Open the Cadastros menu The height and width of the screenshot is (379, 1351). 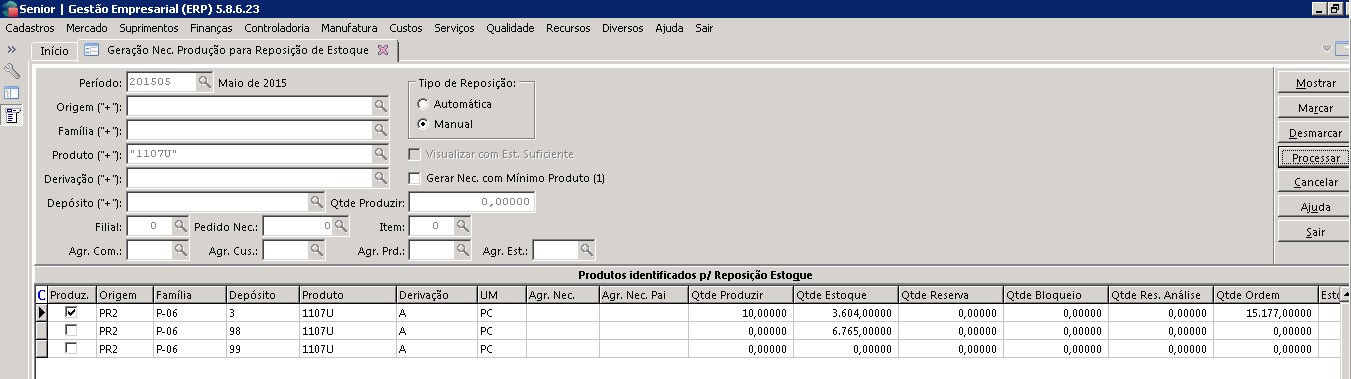tap(30, 28)
